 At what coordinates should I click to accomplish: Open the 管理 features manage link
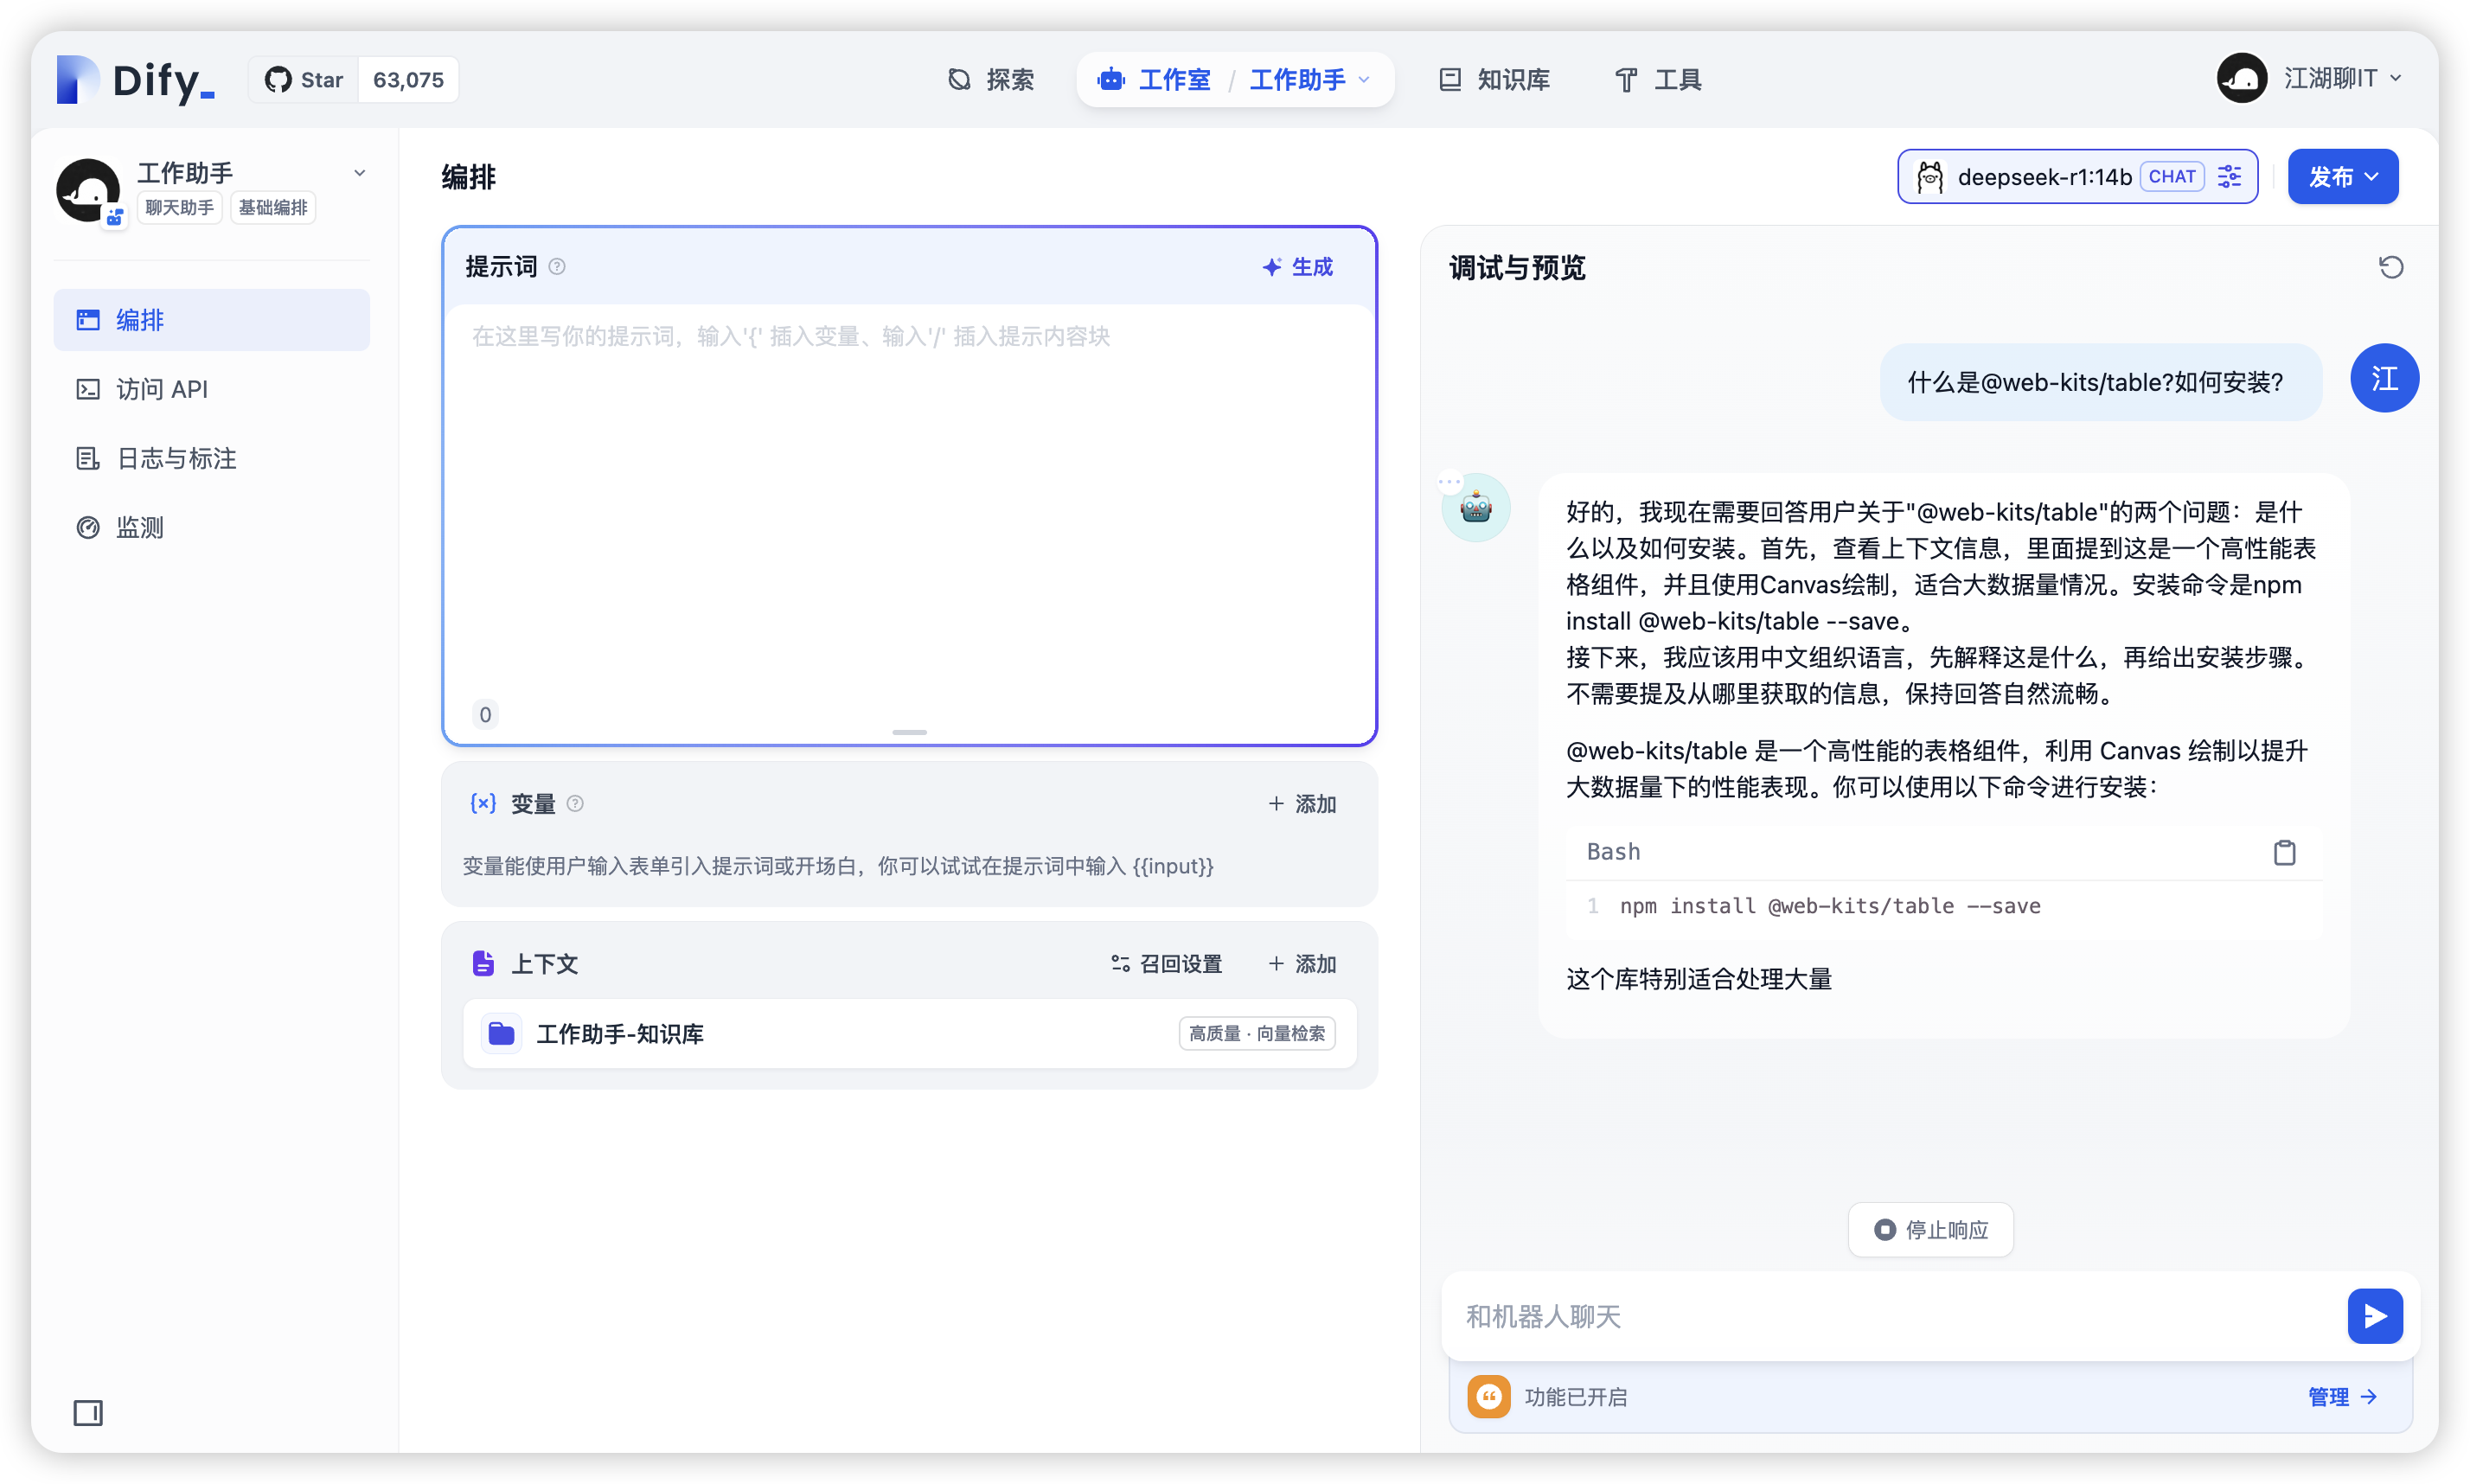[2342, 1397]
